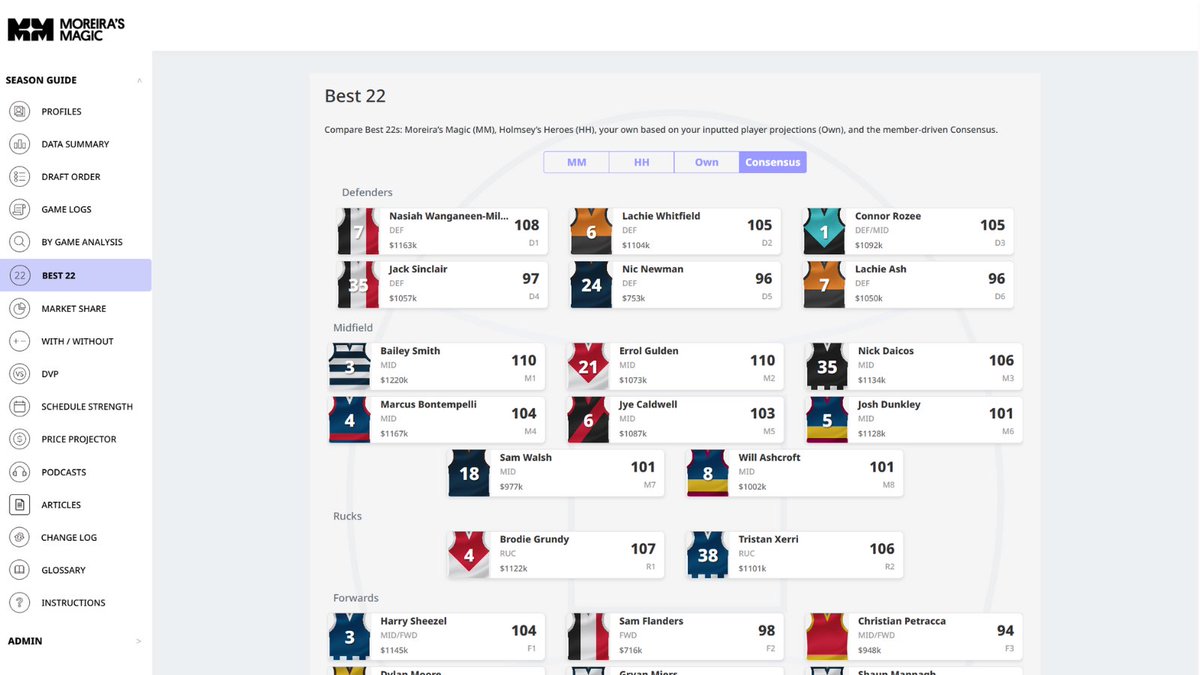Collapse the Season Guide section
This screenshot has width=1200, height=675.
tap(139, 80)
